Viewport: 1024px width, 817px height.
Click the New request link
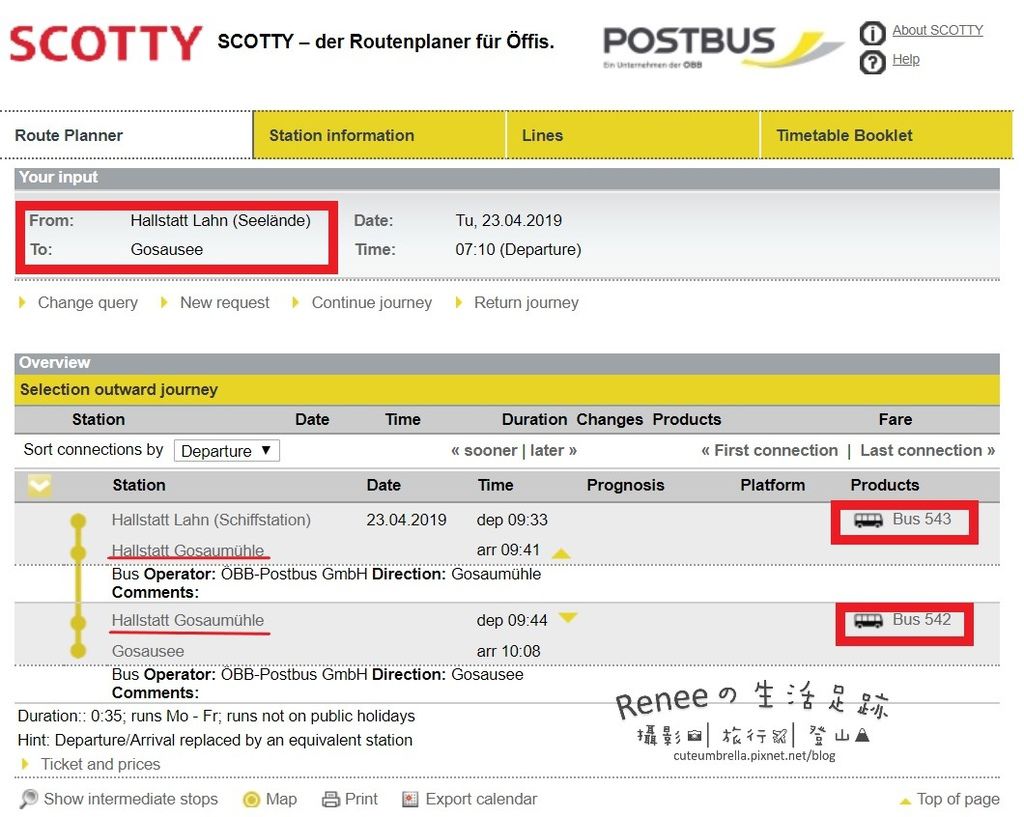pyautogui.click(x=225, y=302)
